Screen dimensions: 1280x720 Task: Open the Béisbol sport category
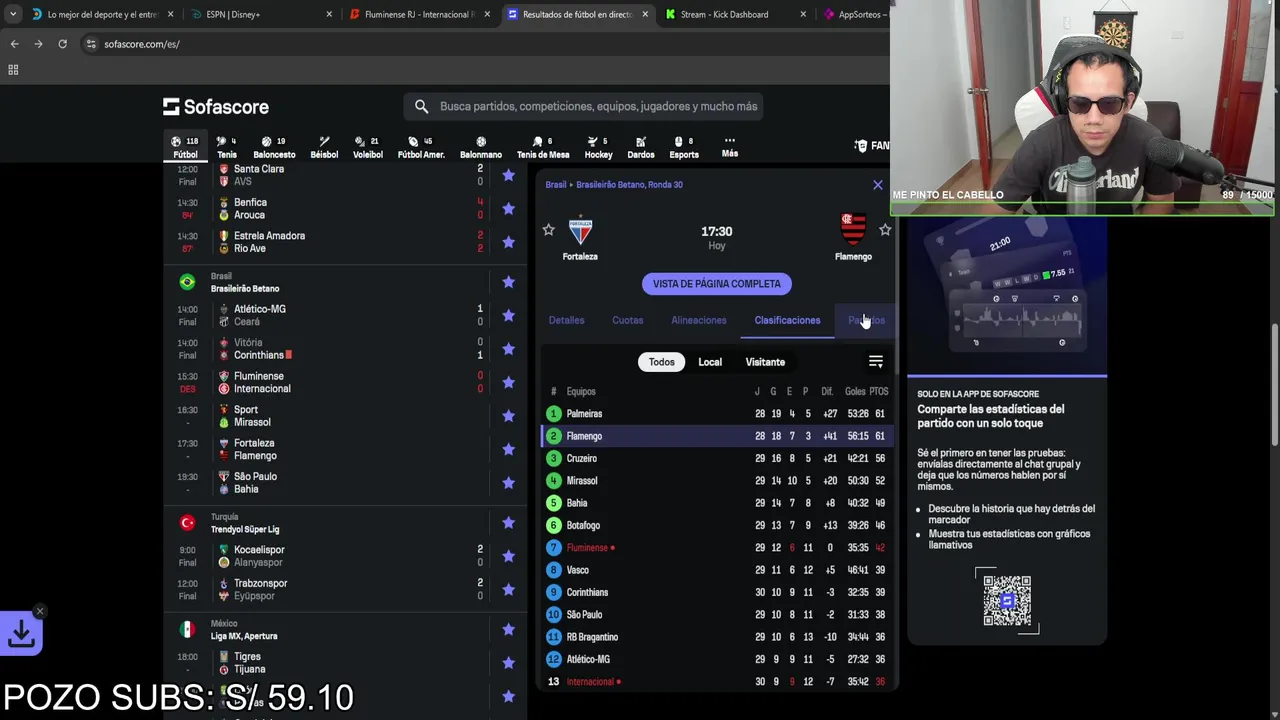pos(324,147)
